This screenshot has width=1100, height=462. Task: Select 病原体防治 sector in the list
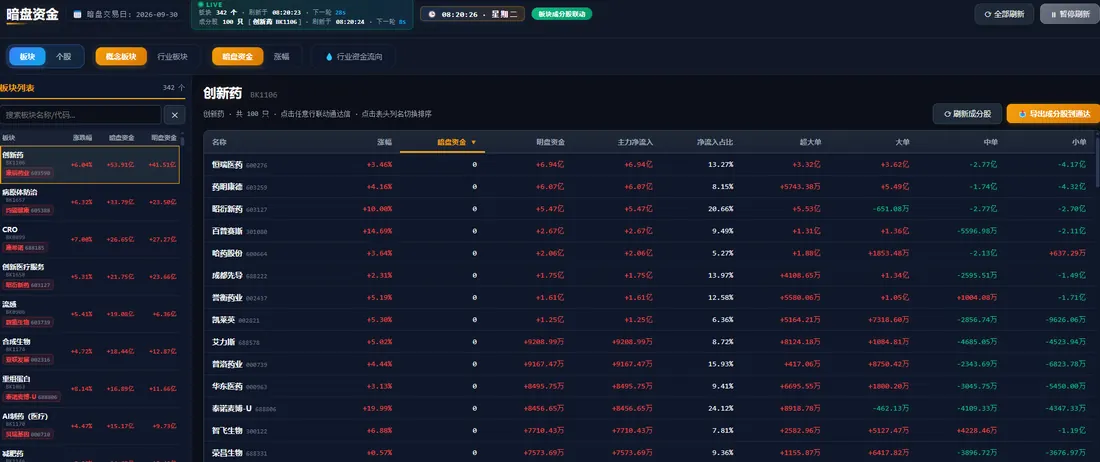[x=90, y=203]
